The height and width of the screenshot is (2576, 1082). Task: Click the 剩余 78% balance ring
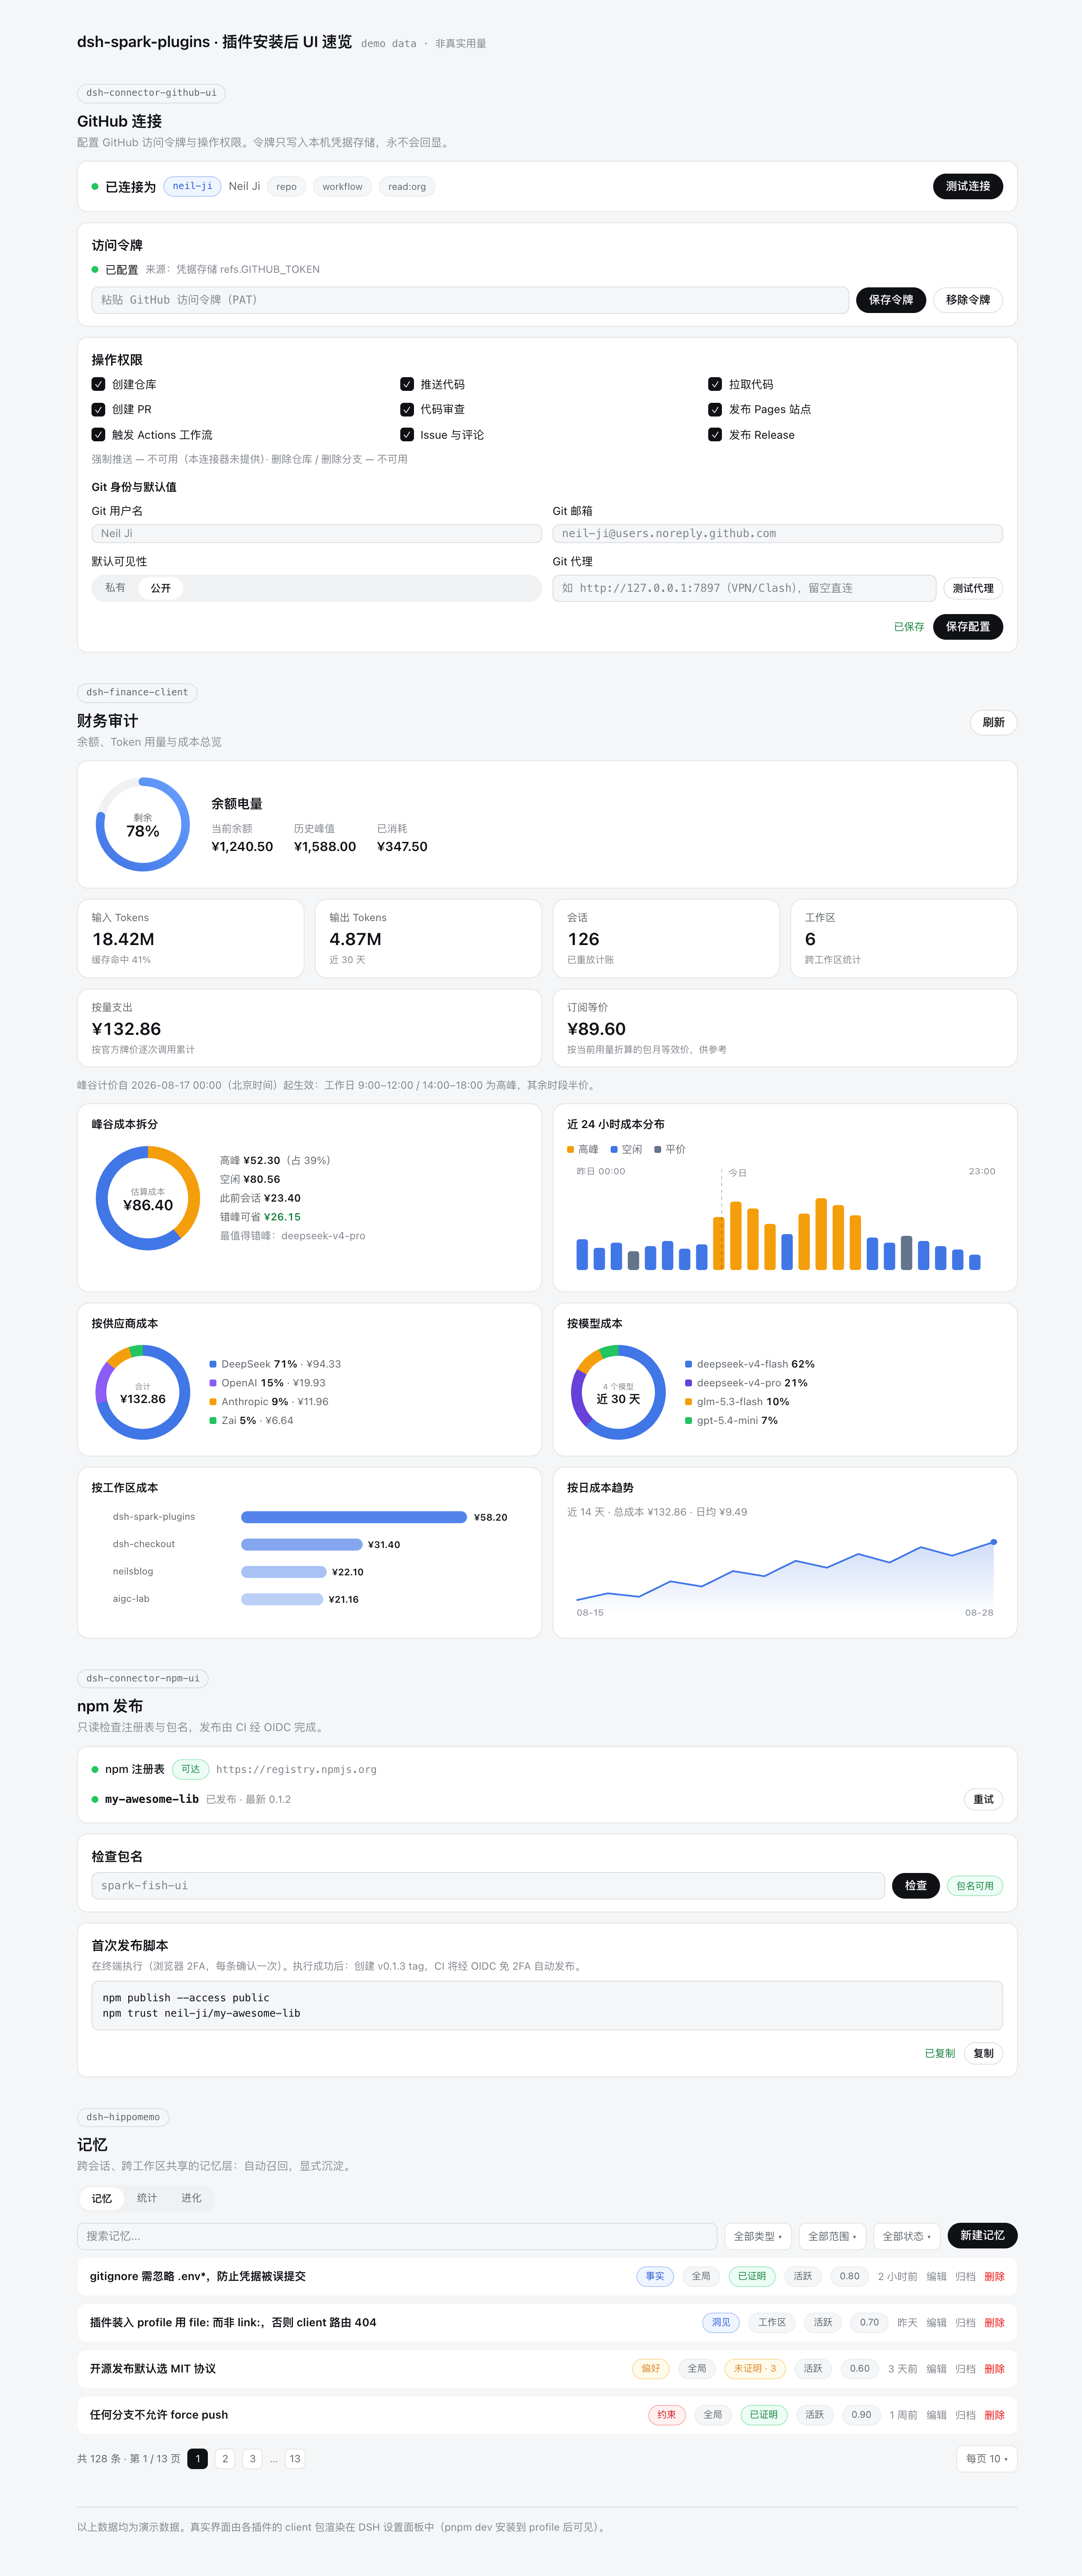coord(143,825)
